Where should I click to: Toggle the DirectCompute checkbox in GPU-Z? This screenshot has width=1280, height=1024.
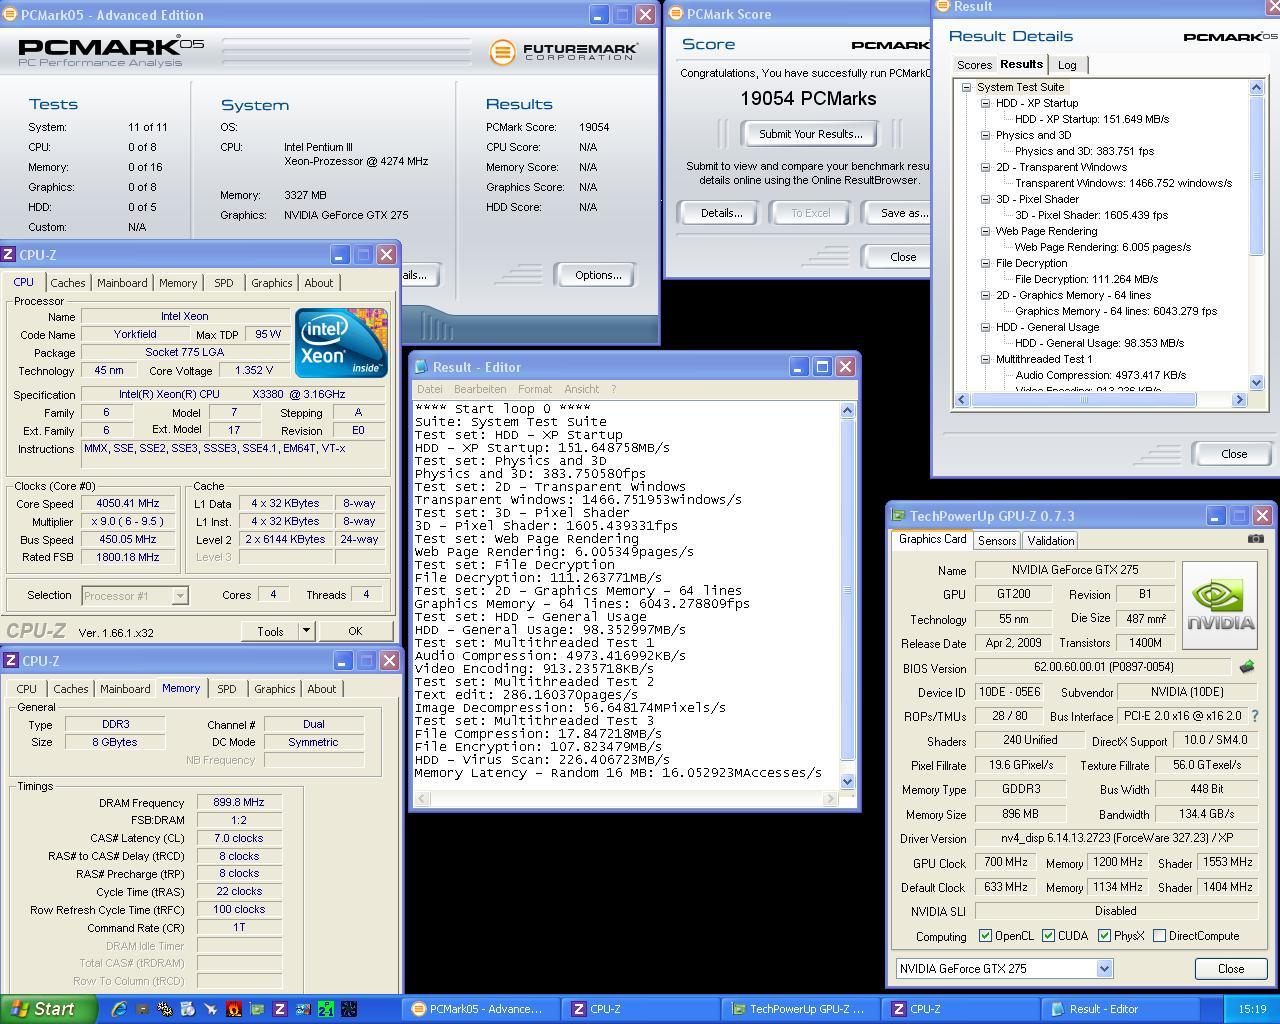click(1159, 936)
